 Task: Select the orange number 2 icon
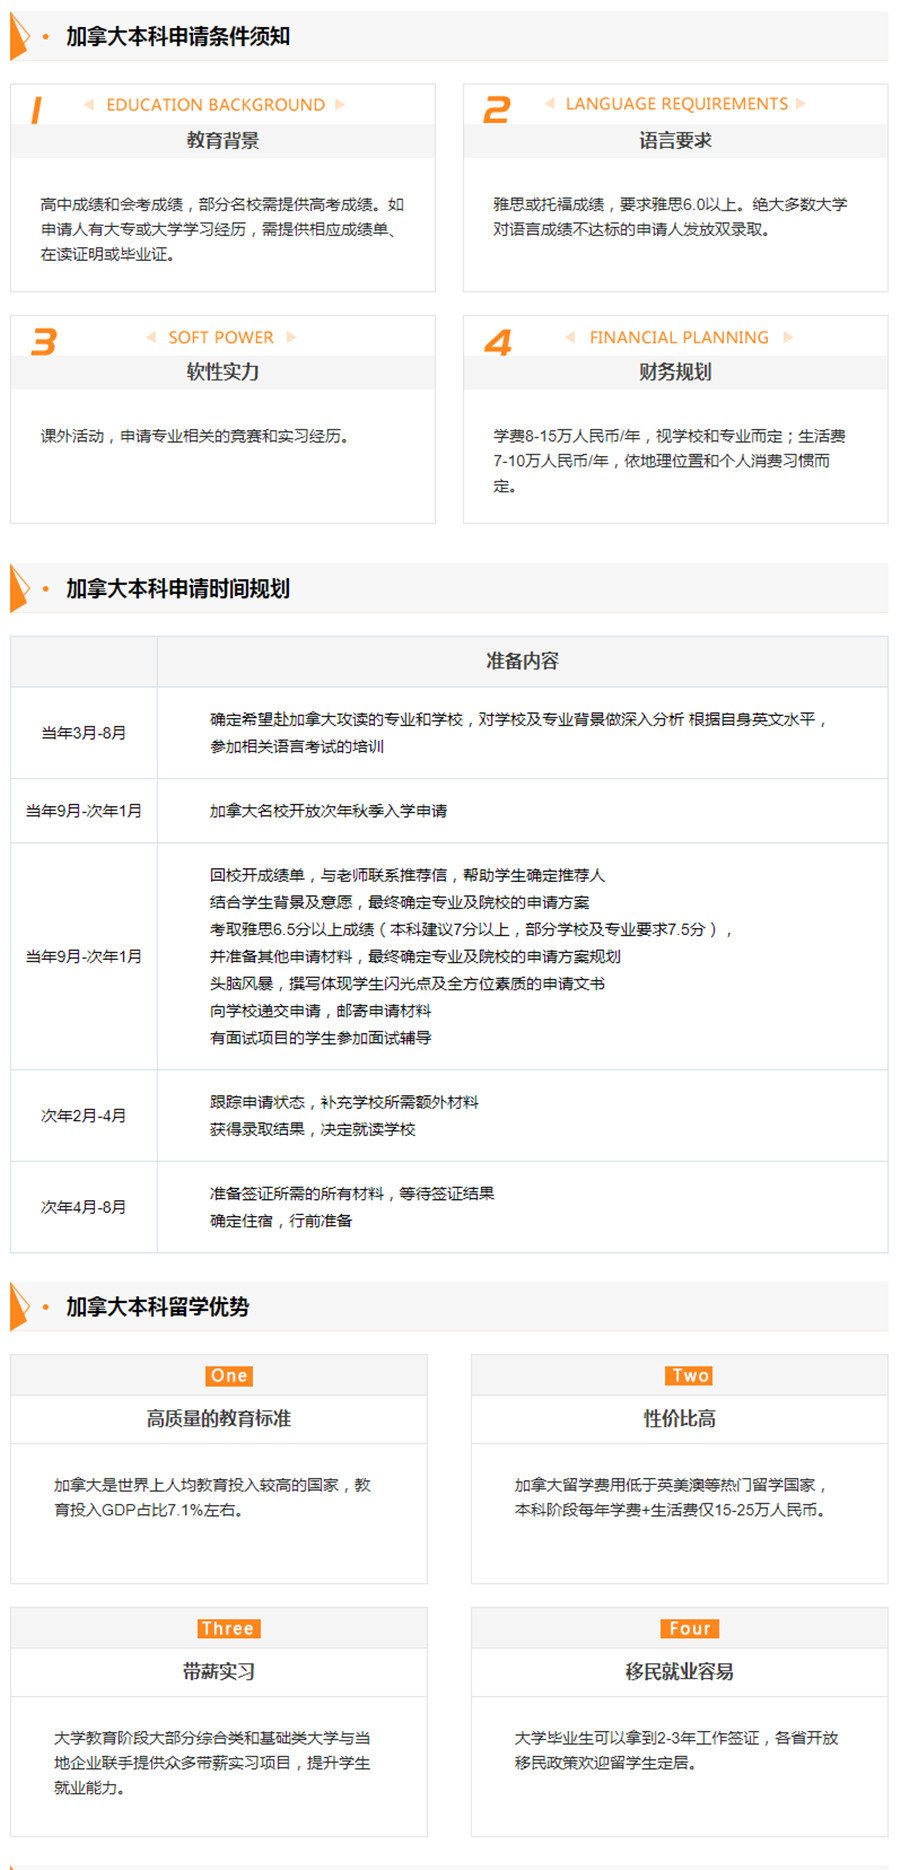click(x=497, y=110)
